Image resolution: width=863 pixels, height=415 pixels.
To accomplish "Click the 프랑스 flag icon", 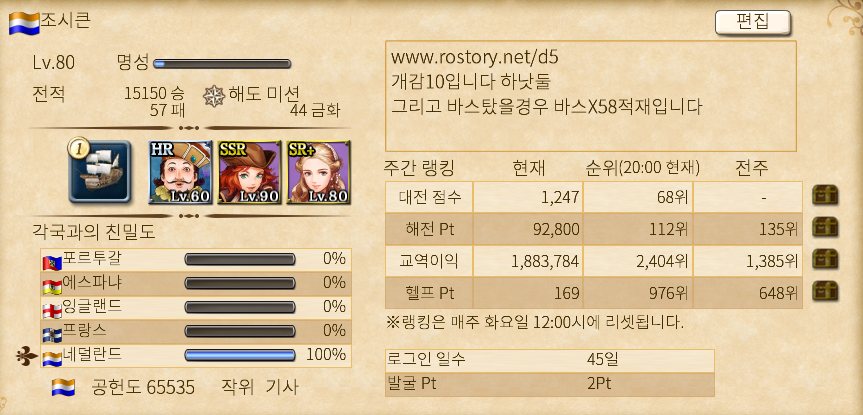I will 52,335.
